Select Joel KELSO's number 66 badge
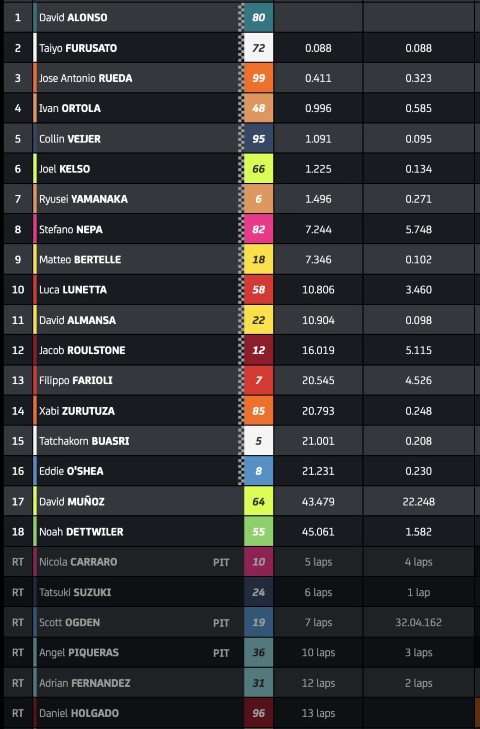Image resolution: width=480 pixels, height=729 pixels. point(259,169)
